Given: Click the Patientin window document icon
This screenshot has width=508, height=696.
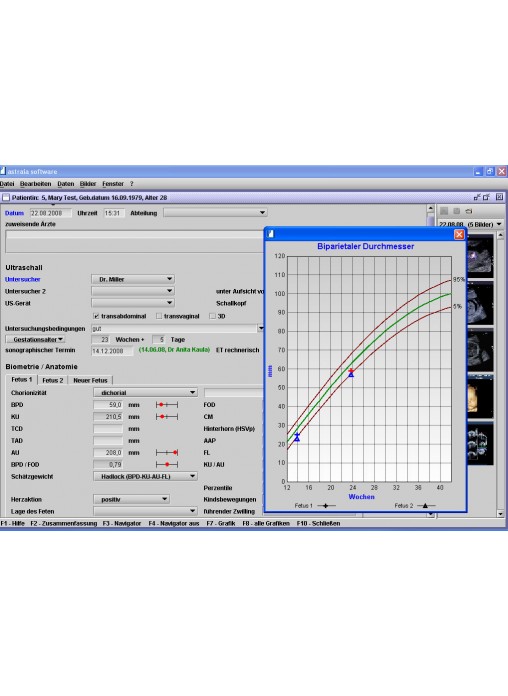Looking at the screenshot, I should point(6,198).
